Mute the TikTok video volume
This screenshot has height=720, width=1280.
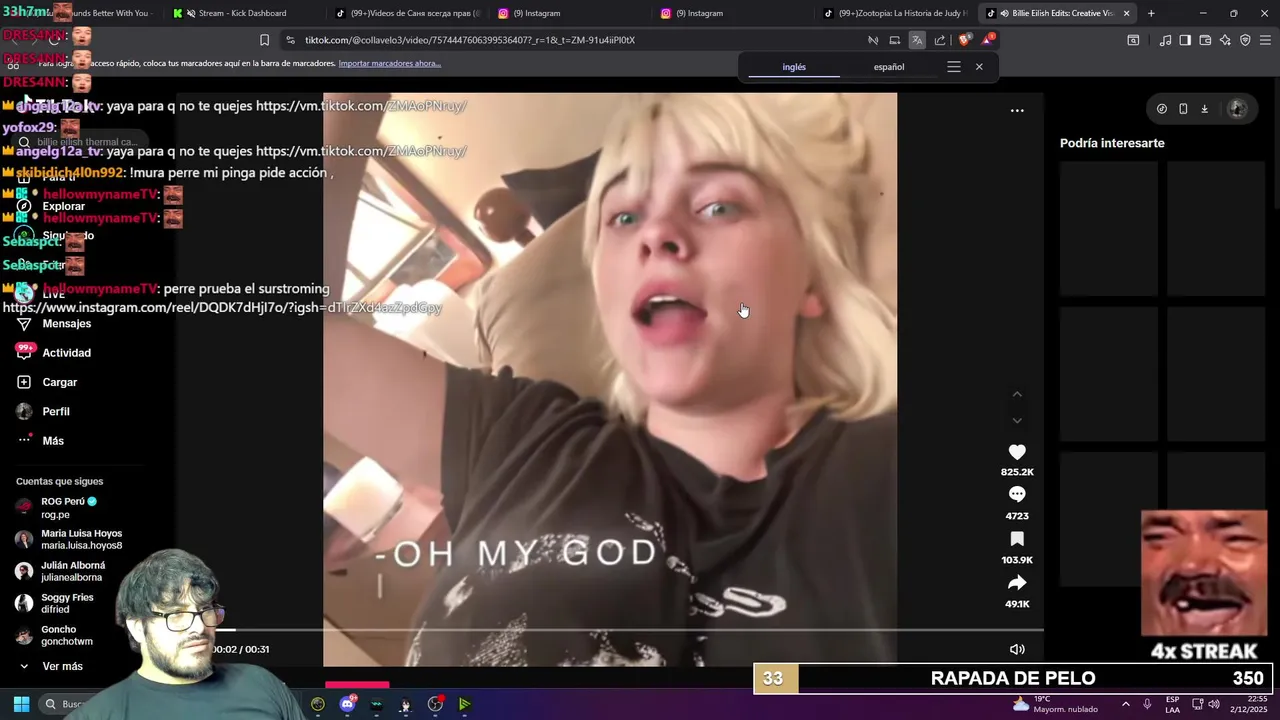[1017, 649]
